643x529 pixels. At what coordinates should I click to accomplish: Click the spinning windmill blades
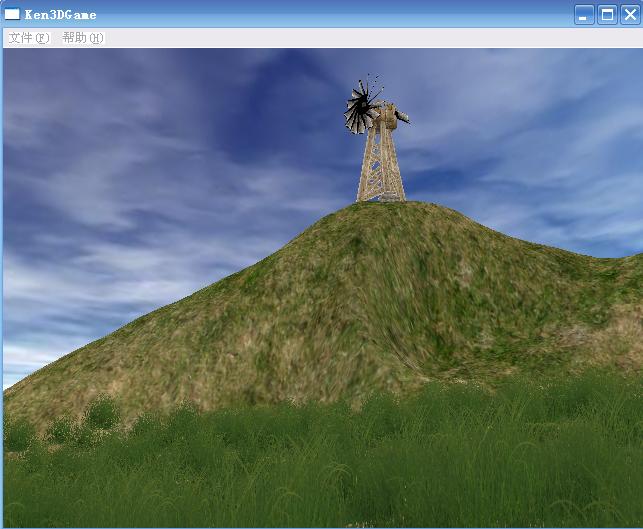(x=361, y=107)
